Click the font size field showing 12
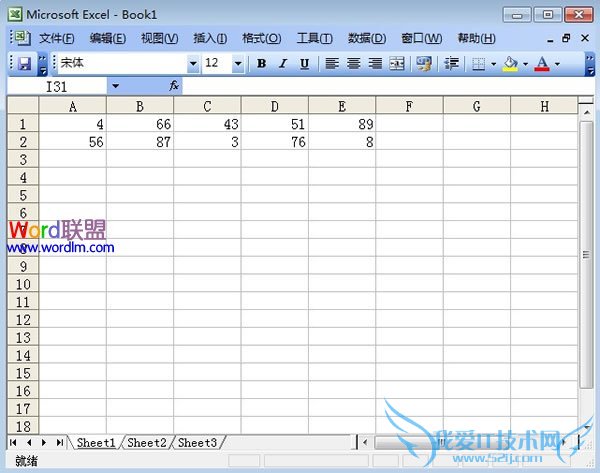600x473 pixels. tap(217, 64)
